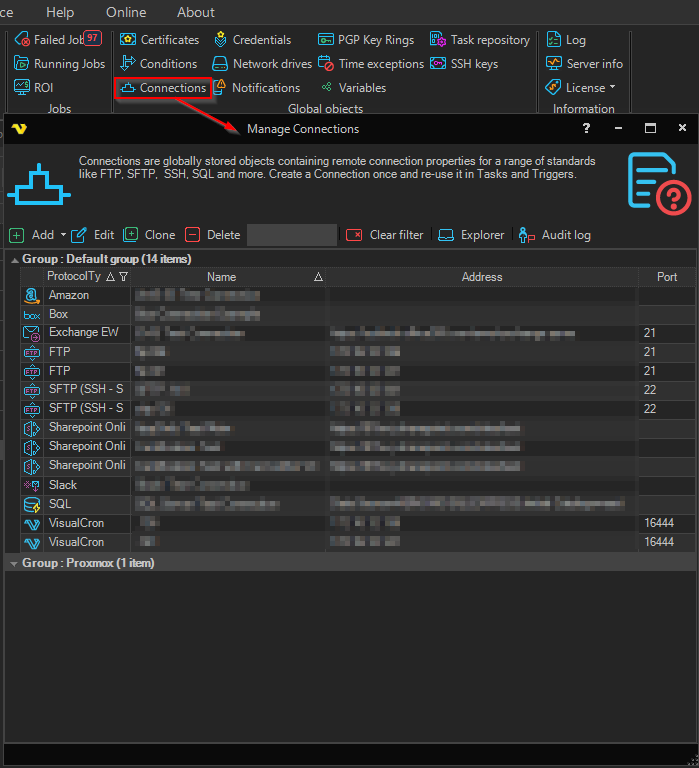Screen dimensions: 699x768
Task: Open Certificates from the ribbon
Action: click(x=160, y=40)
